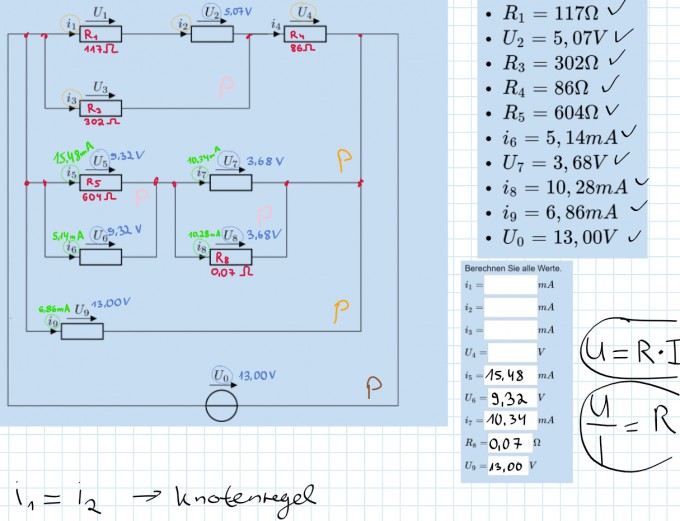680x521 pixels.
Task: Click the R5 resistor box labeled 604Ω
Action: pyautogui.click(x=101, y=183)
